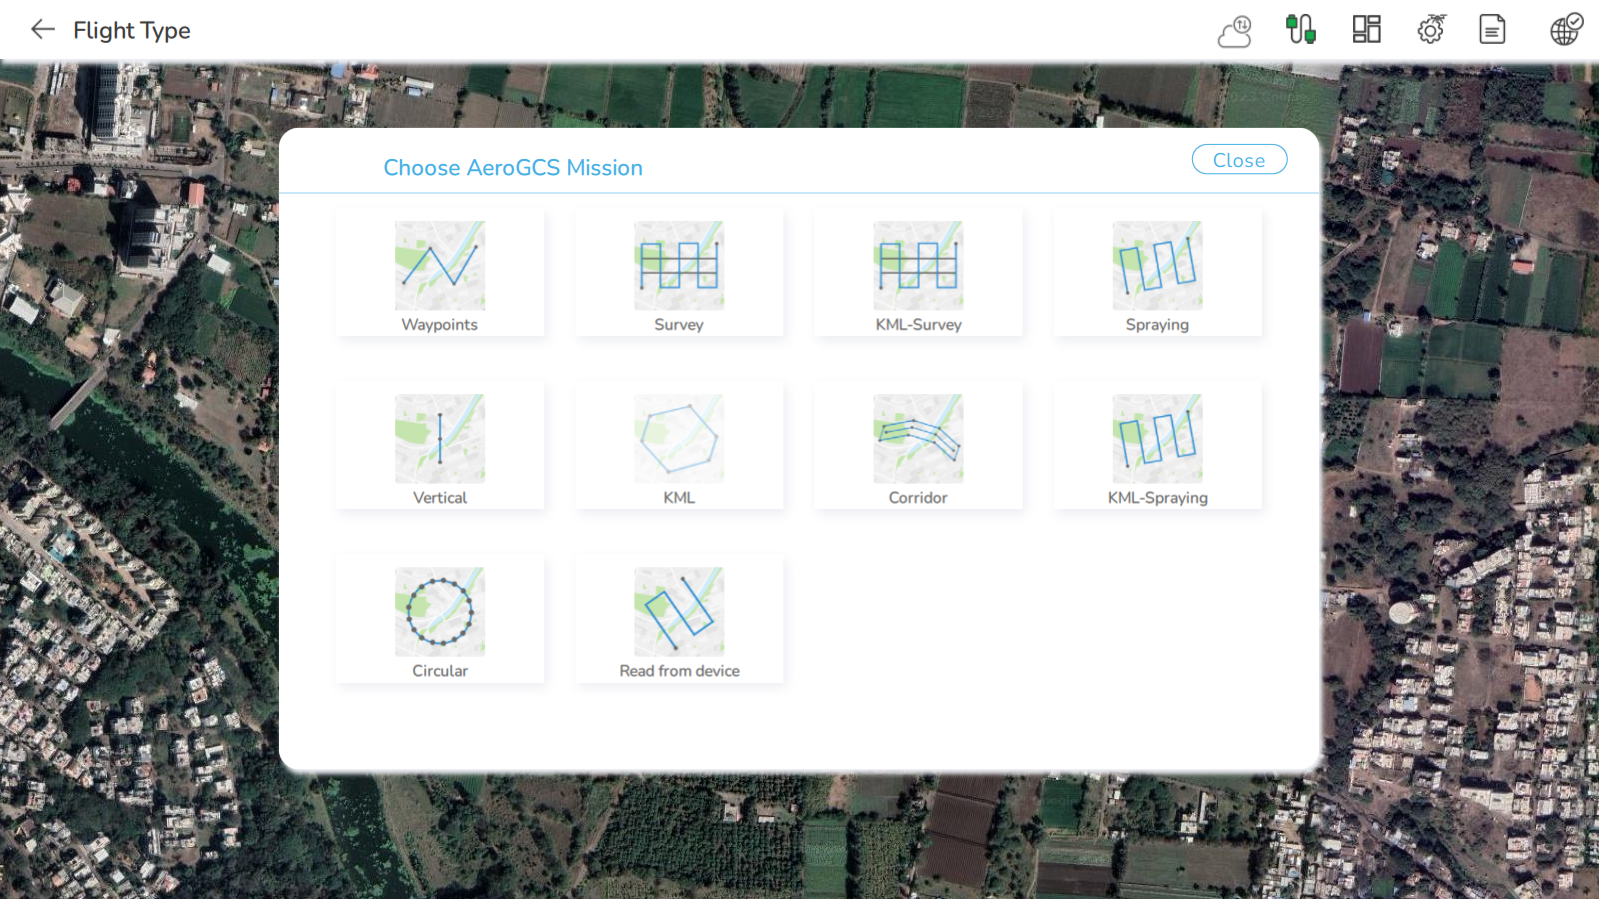Select the Spraying mission card
Screen dimensions: 1599x899
tap(1157, 274)
